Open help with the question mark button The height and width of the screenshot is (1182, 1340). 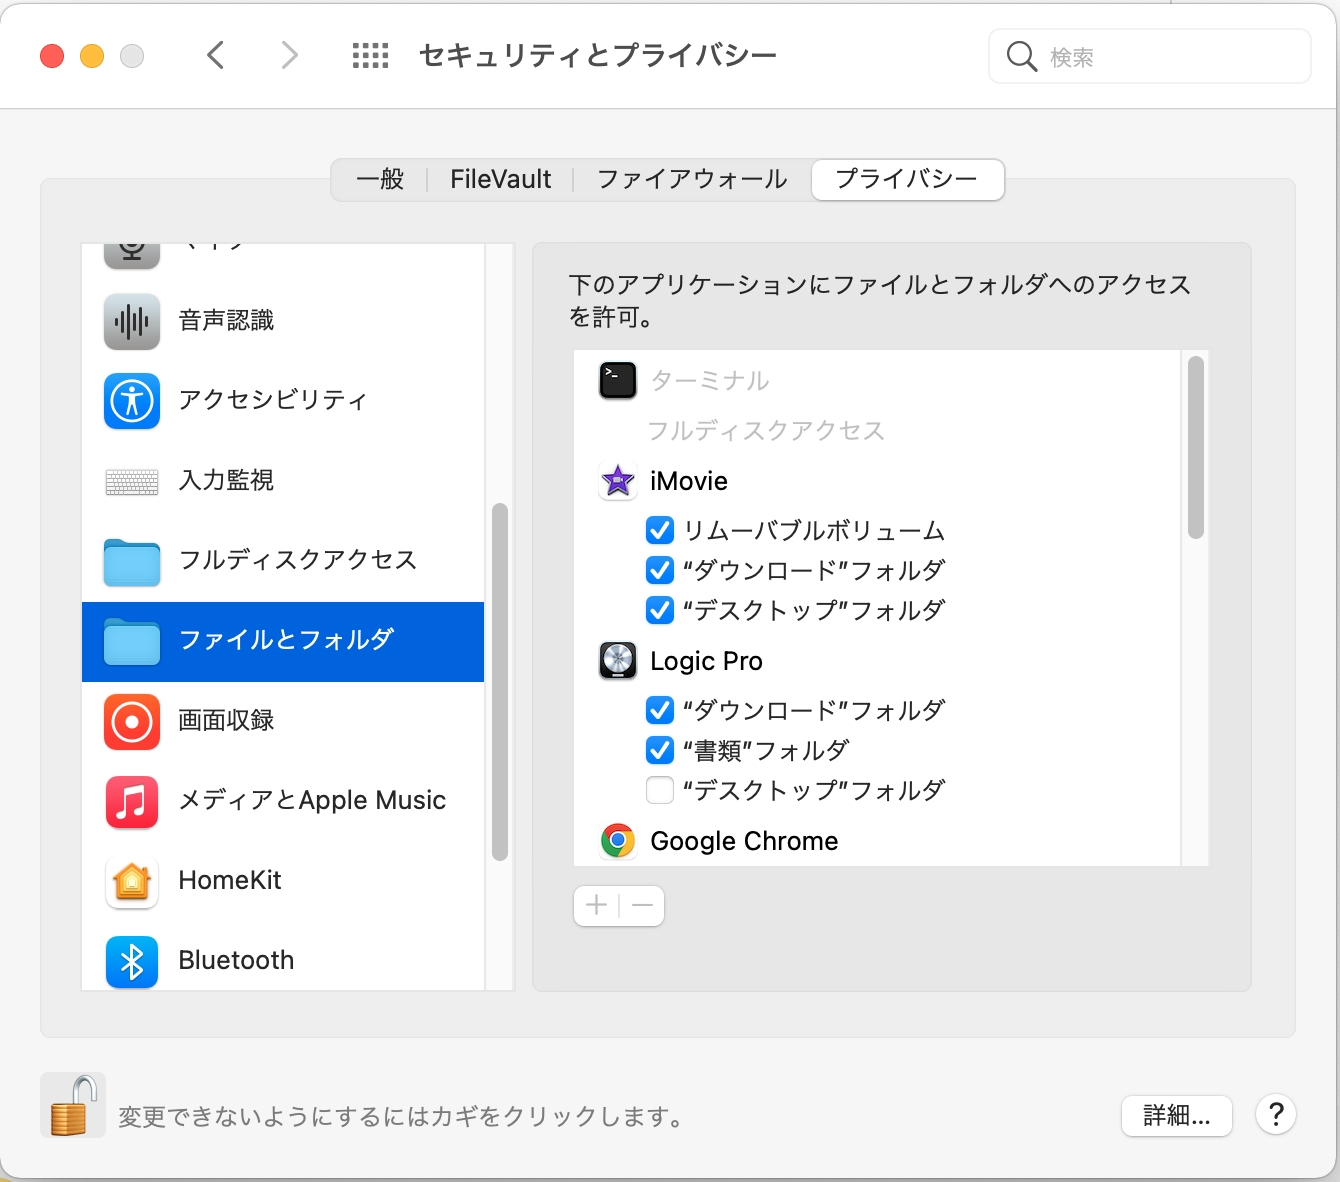click(1276, 1114)
